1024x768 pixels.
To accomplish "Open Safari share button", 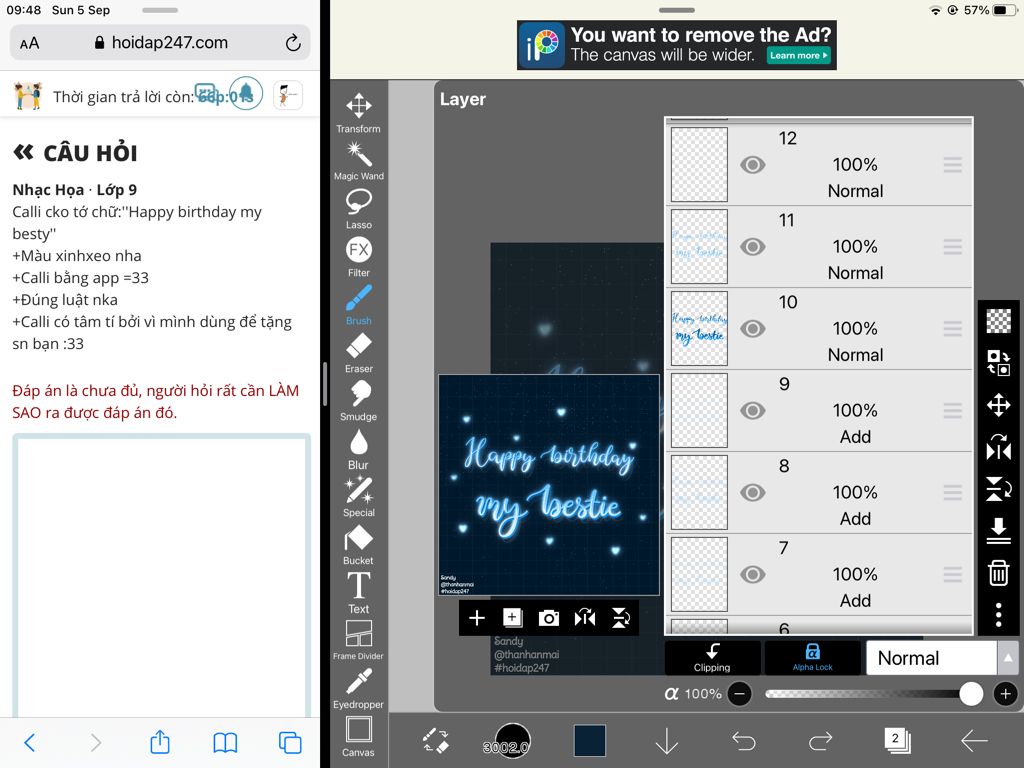I will tap(160, 742).
